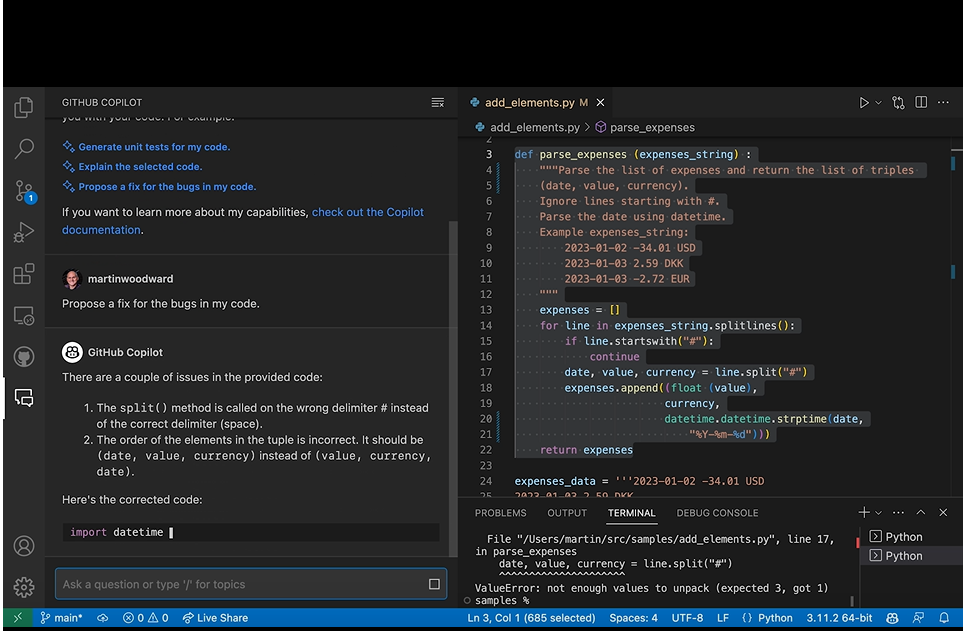Change encoding via UTF-8 status item
This screenshot has width=966, height=631.
coord(687,617)
